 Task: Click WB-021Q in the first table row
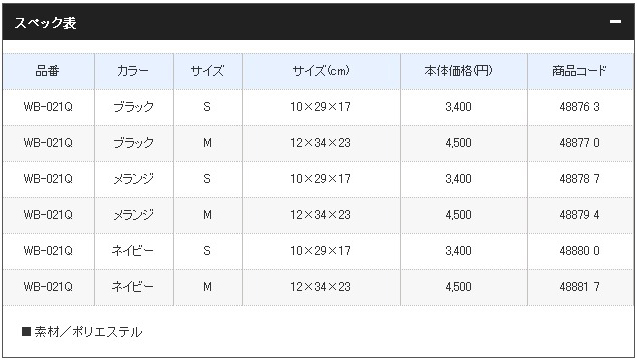(48, 107)
